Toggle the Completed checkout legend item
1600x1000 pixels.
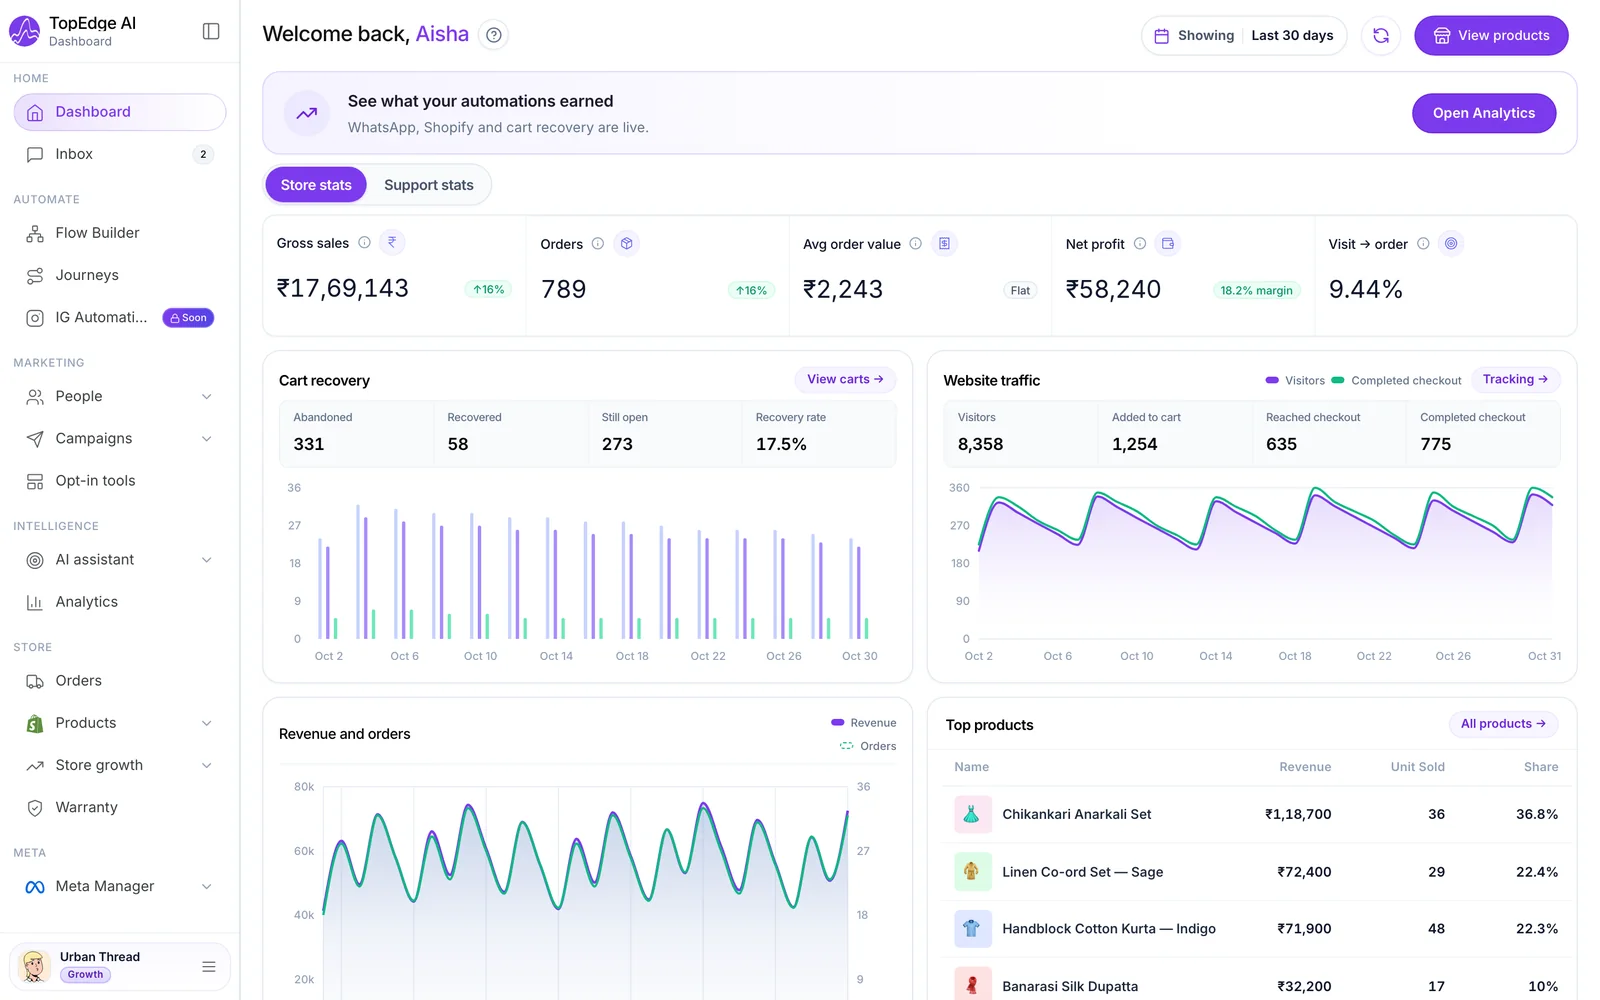(x=1396, y=381)
